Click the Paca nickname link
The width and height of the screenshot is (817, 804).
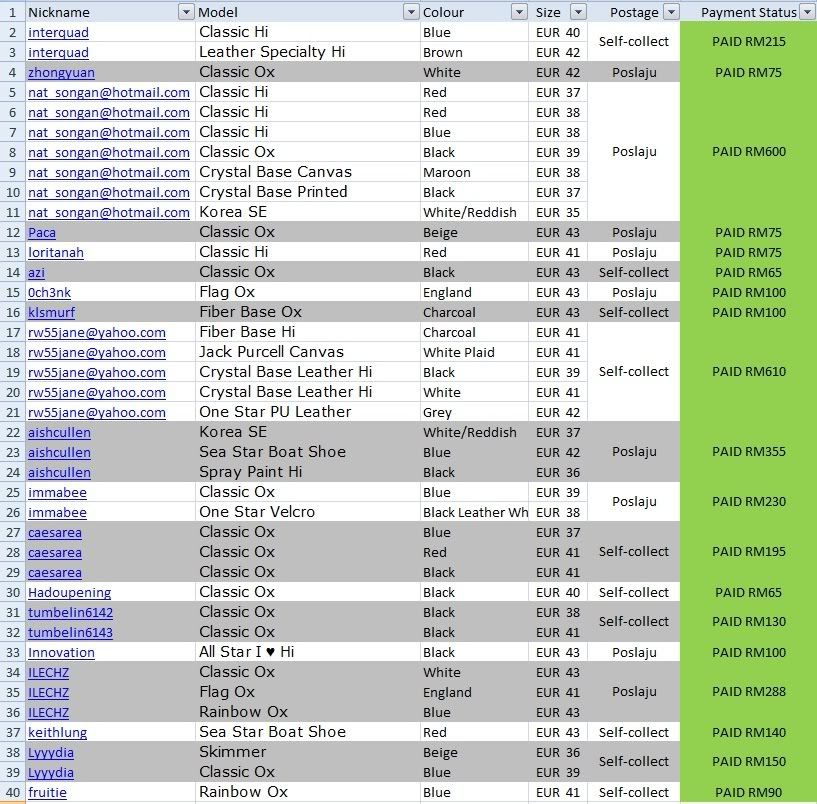pyautogui.click(x=42, y=232)
